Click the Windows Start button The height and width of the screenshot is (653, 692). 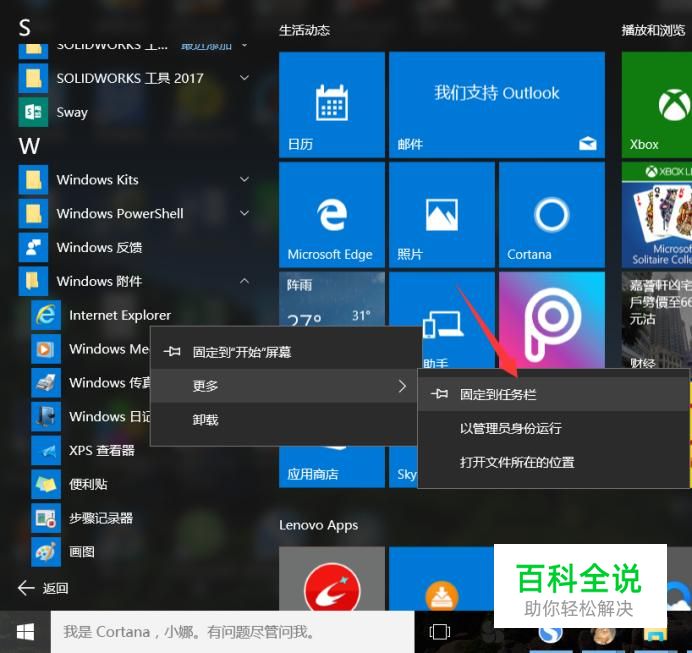pyautogui.click(x=25, y=632)
